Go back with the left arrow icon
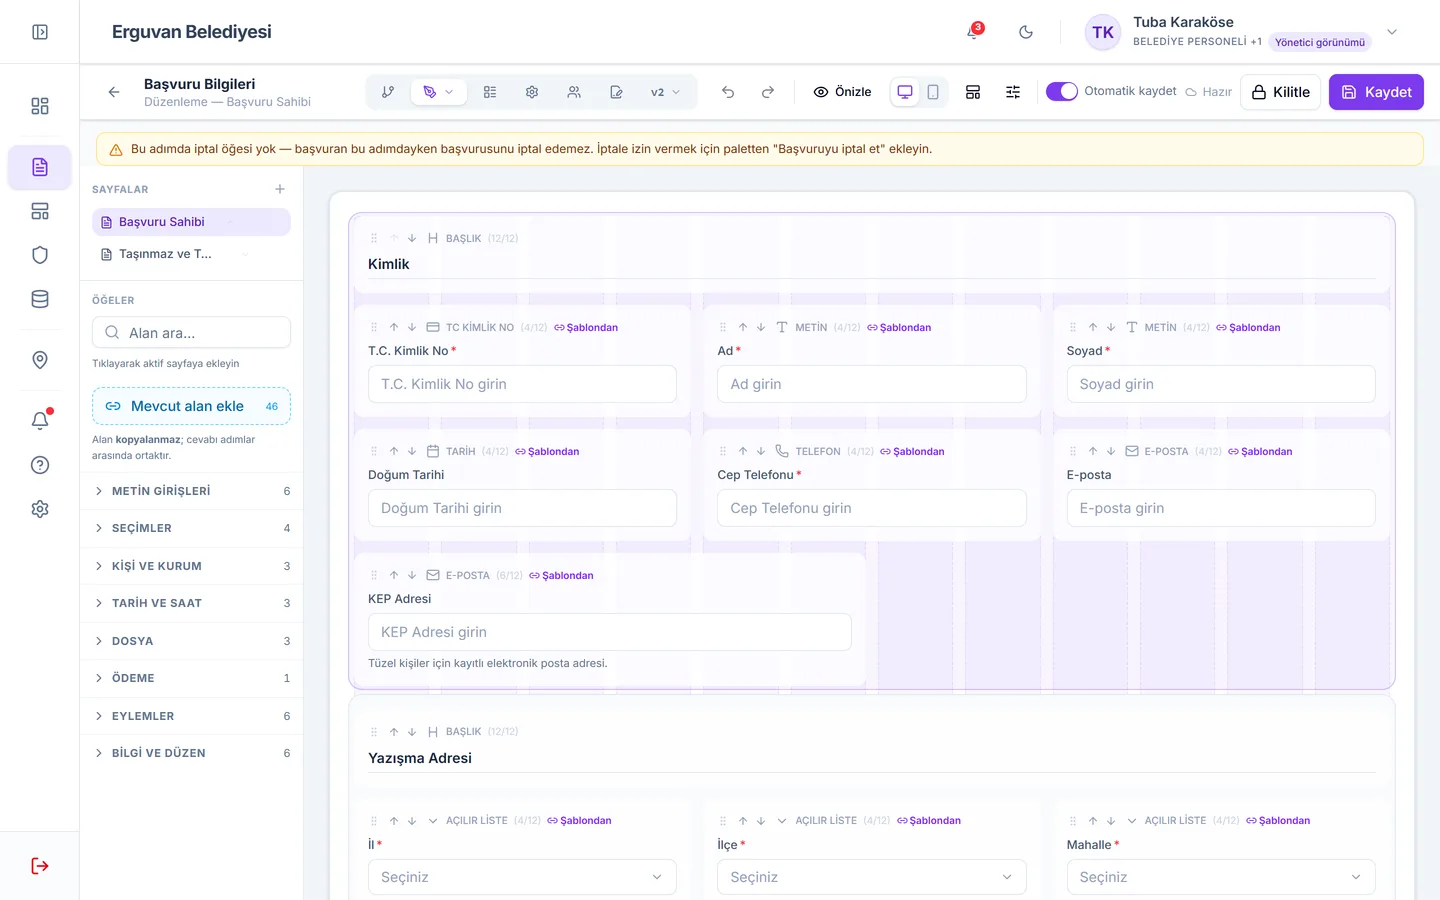This screenshot has width=1440, height=900. [114, 92]
